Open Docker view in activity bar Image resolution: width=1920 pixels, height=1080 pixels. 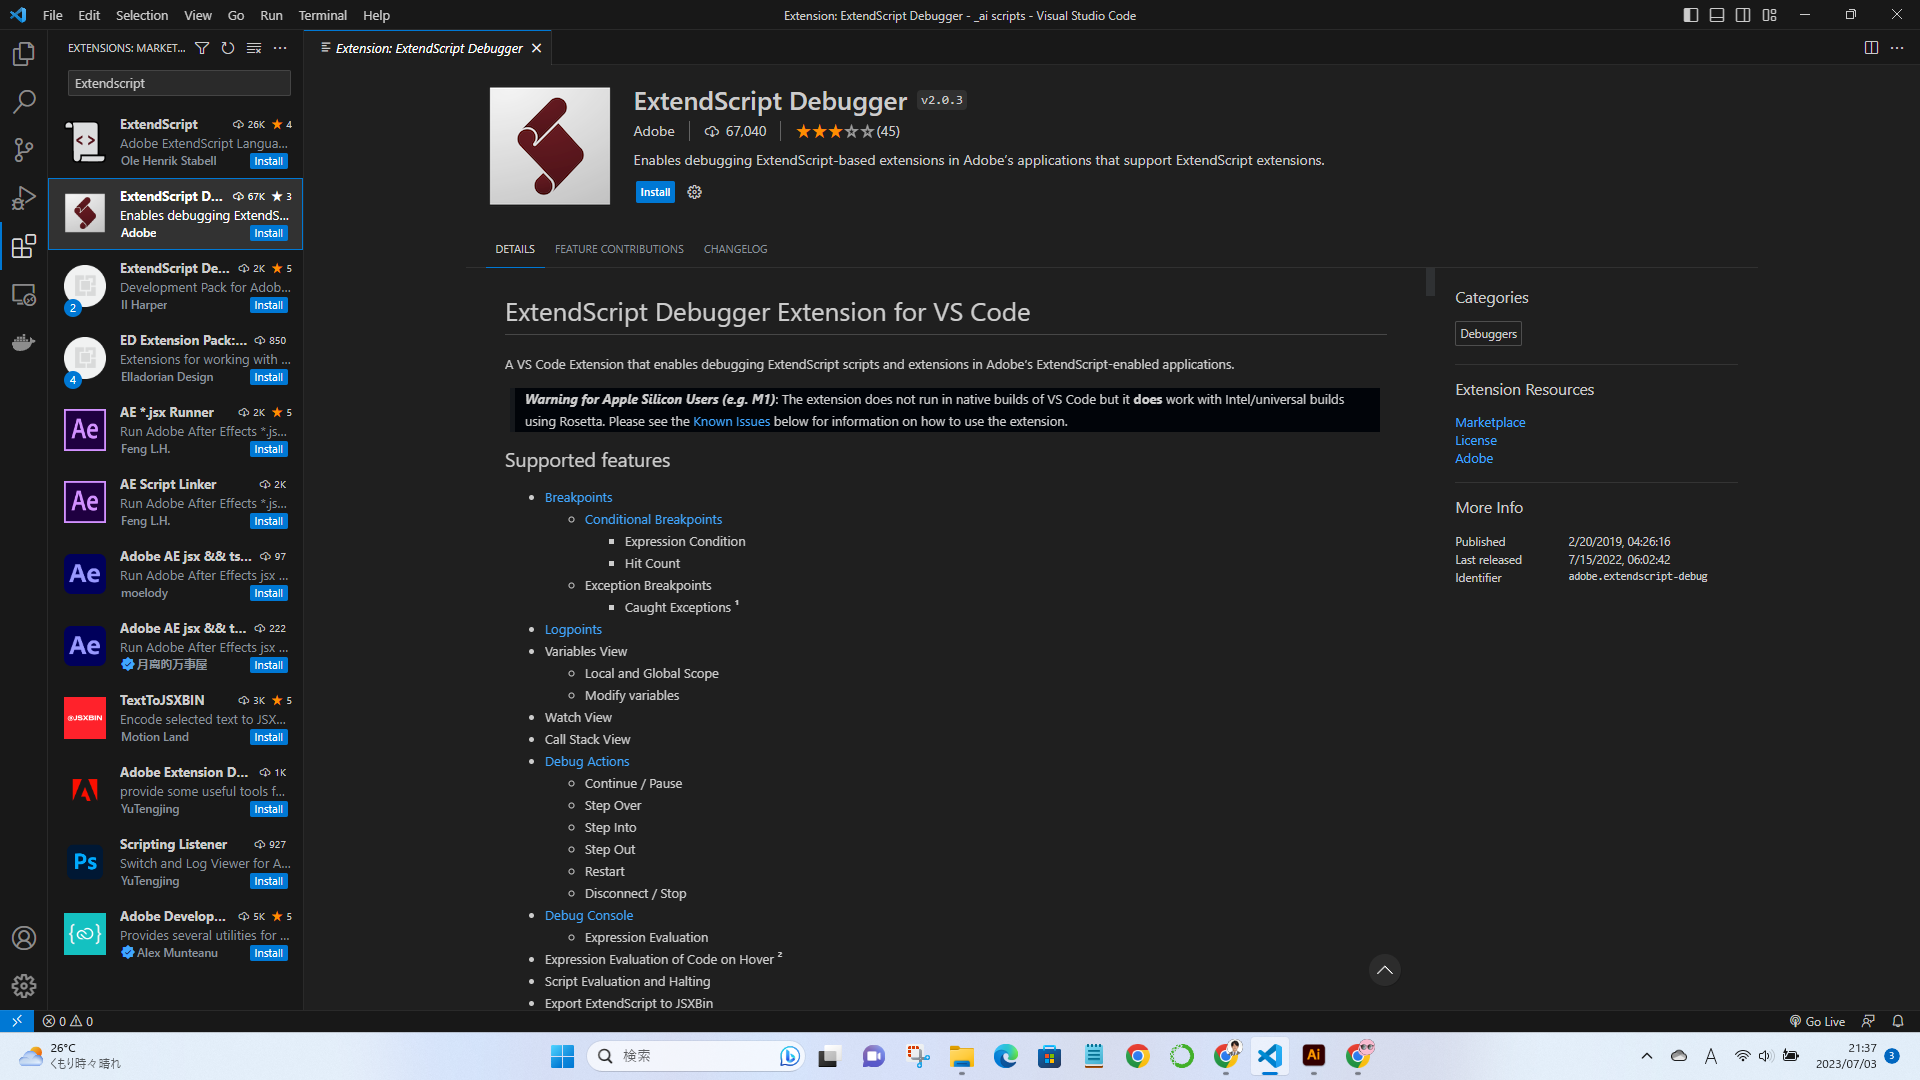(x=24, y=343)
